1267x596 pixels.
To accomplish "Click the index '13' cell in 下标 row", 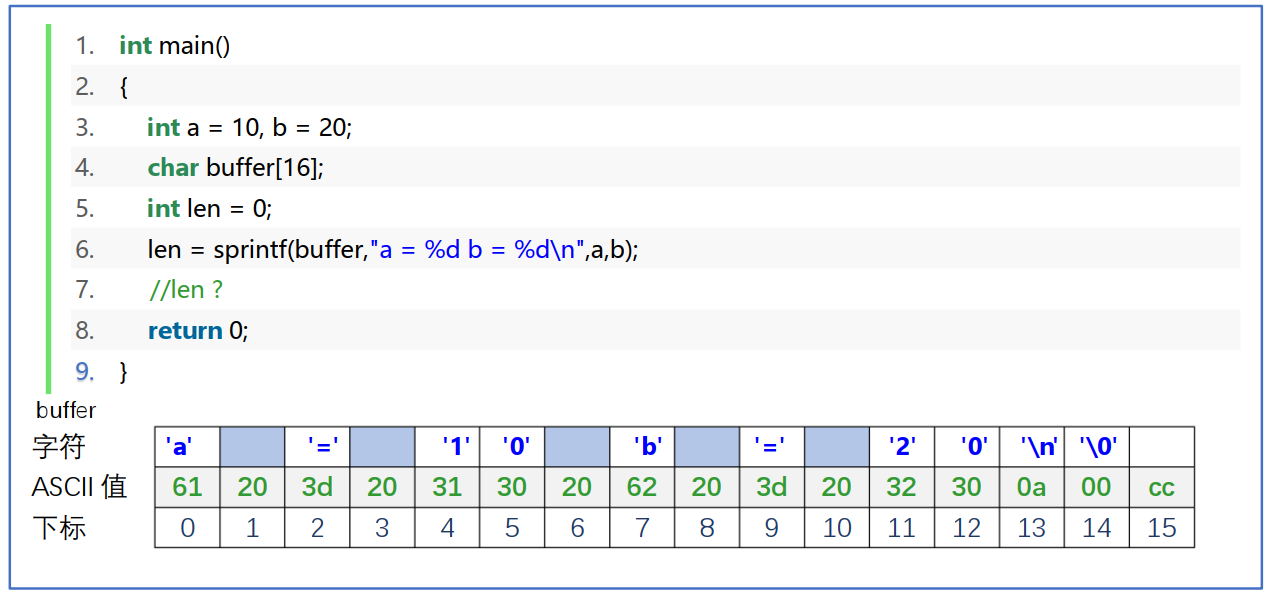I will coord(1032,527).
